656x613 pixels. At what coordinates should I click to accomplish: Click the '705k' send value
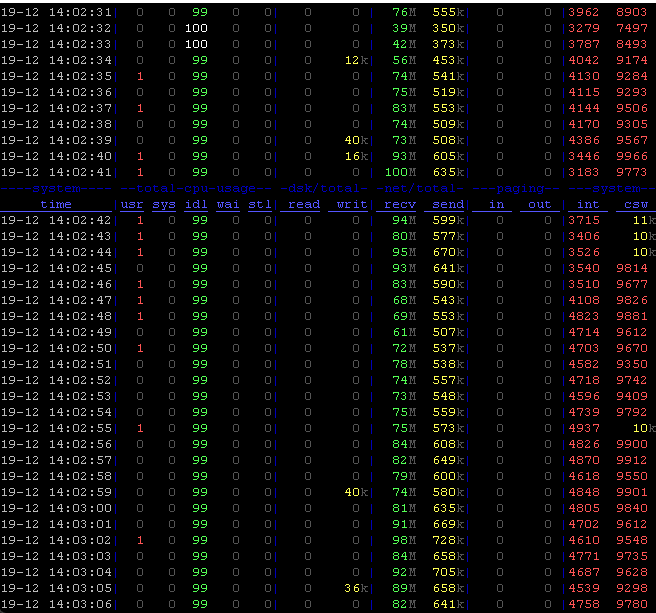(448, 572)
